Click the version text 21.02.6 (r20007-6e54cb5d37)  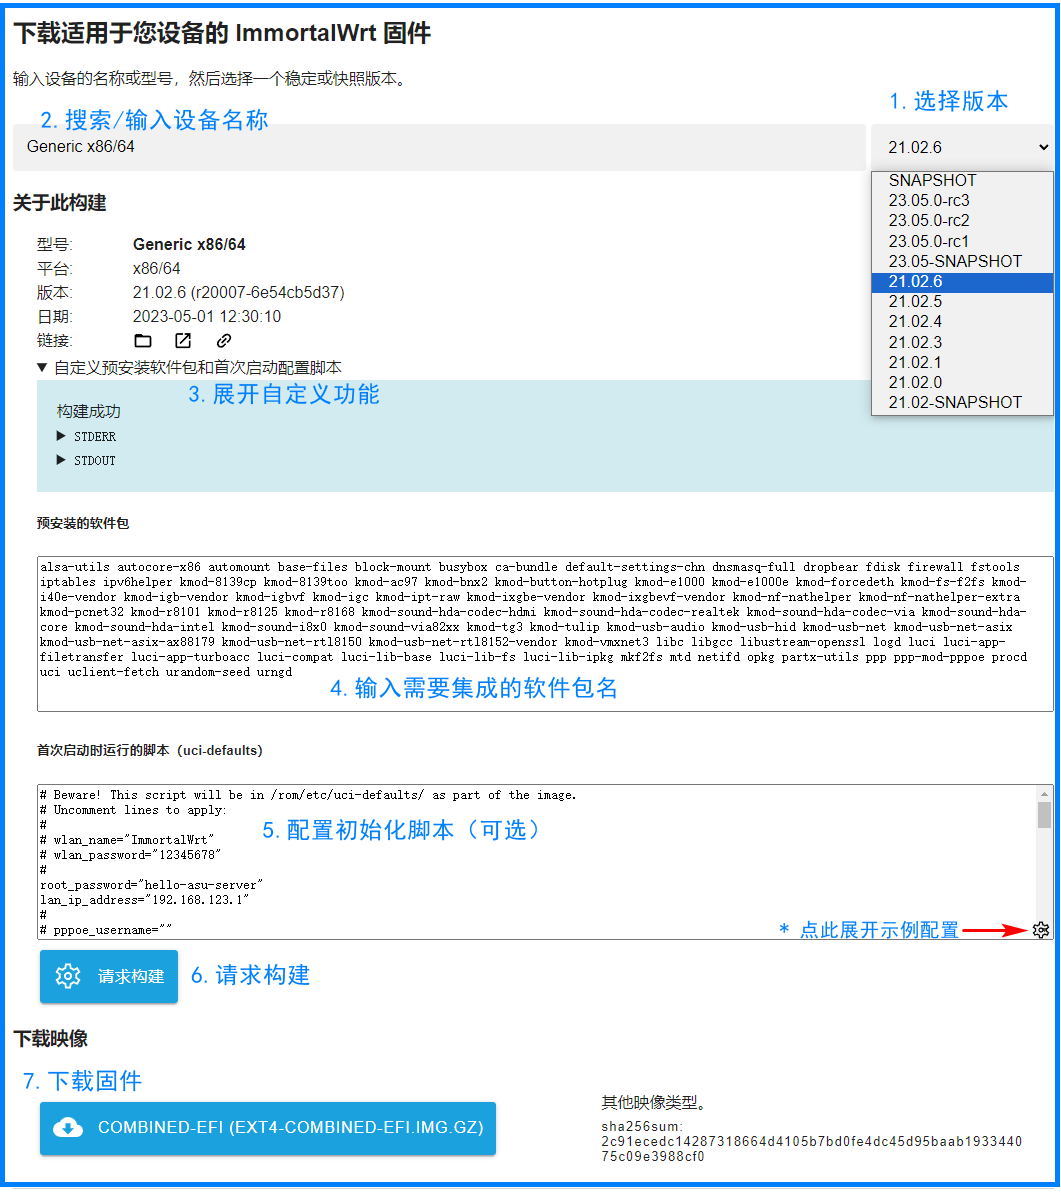(238, 293)
